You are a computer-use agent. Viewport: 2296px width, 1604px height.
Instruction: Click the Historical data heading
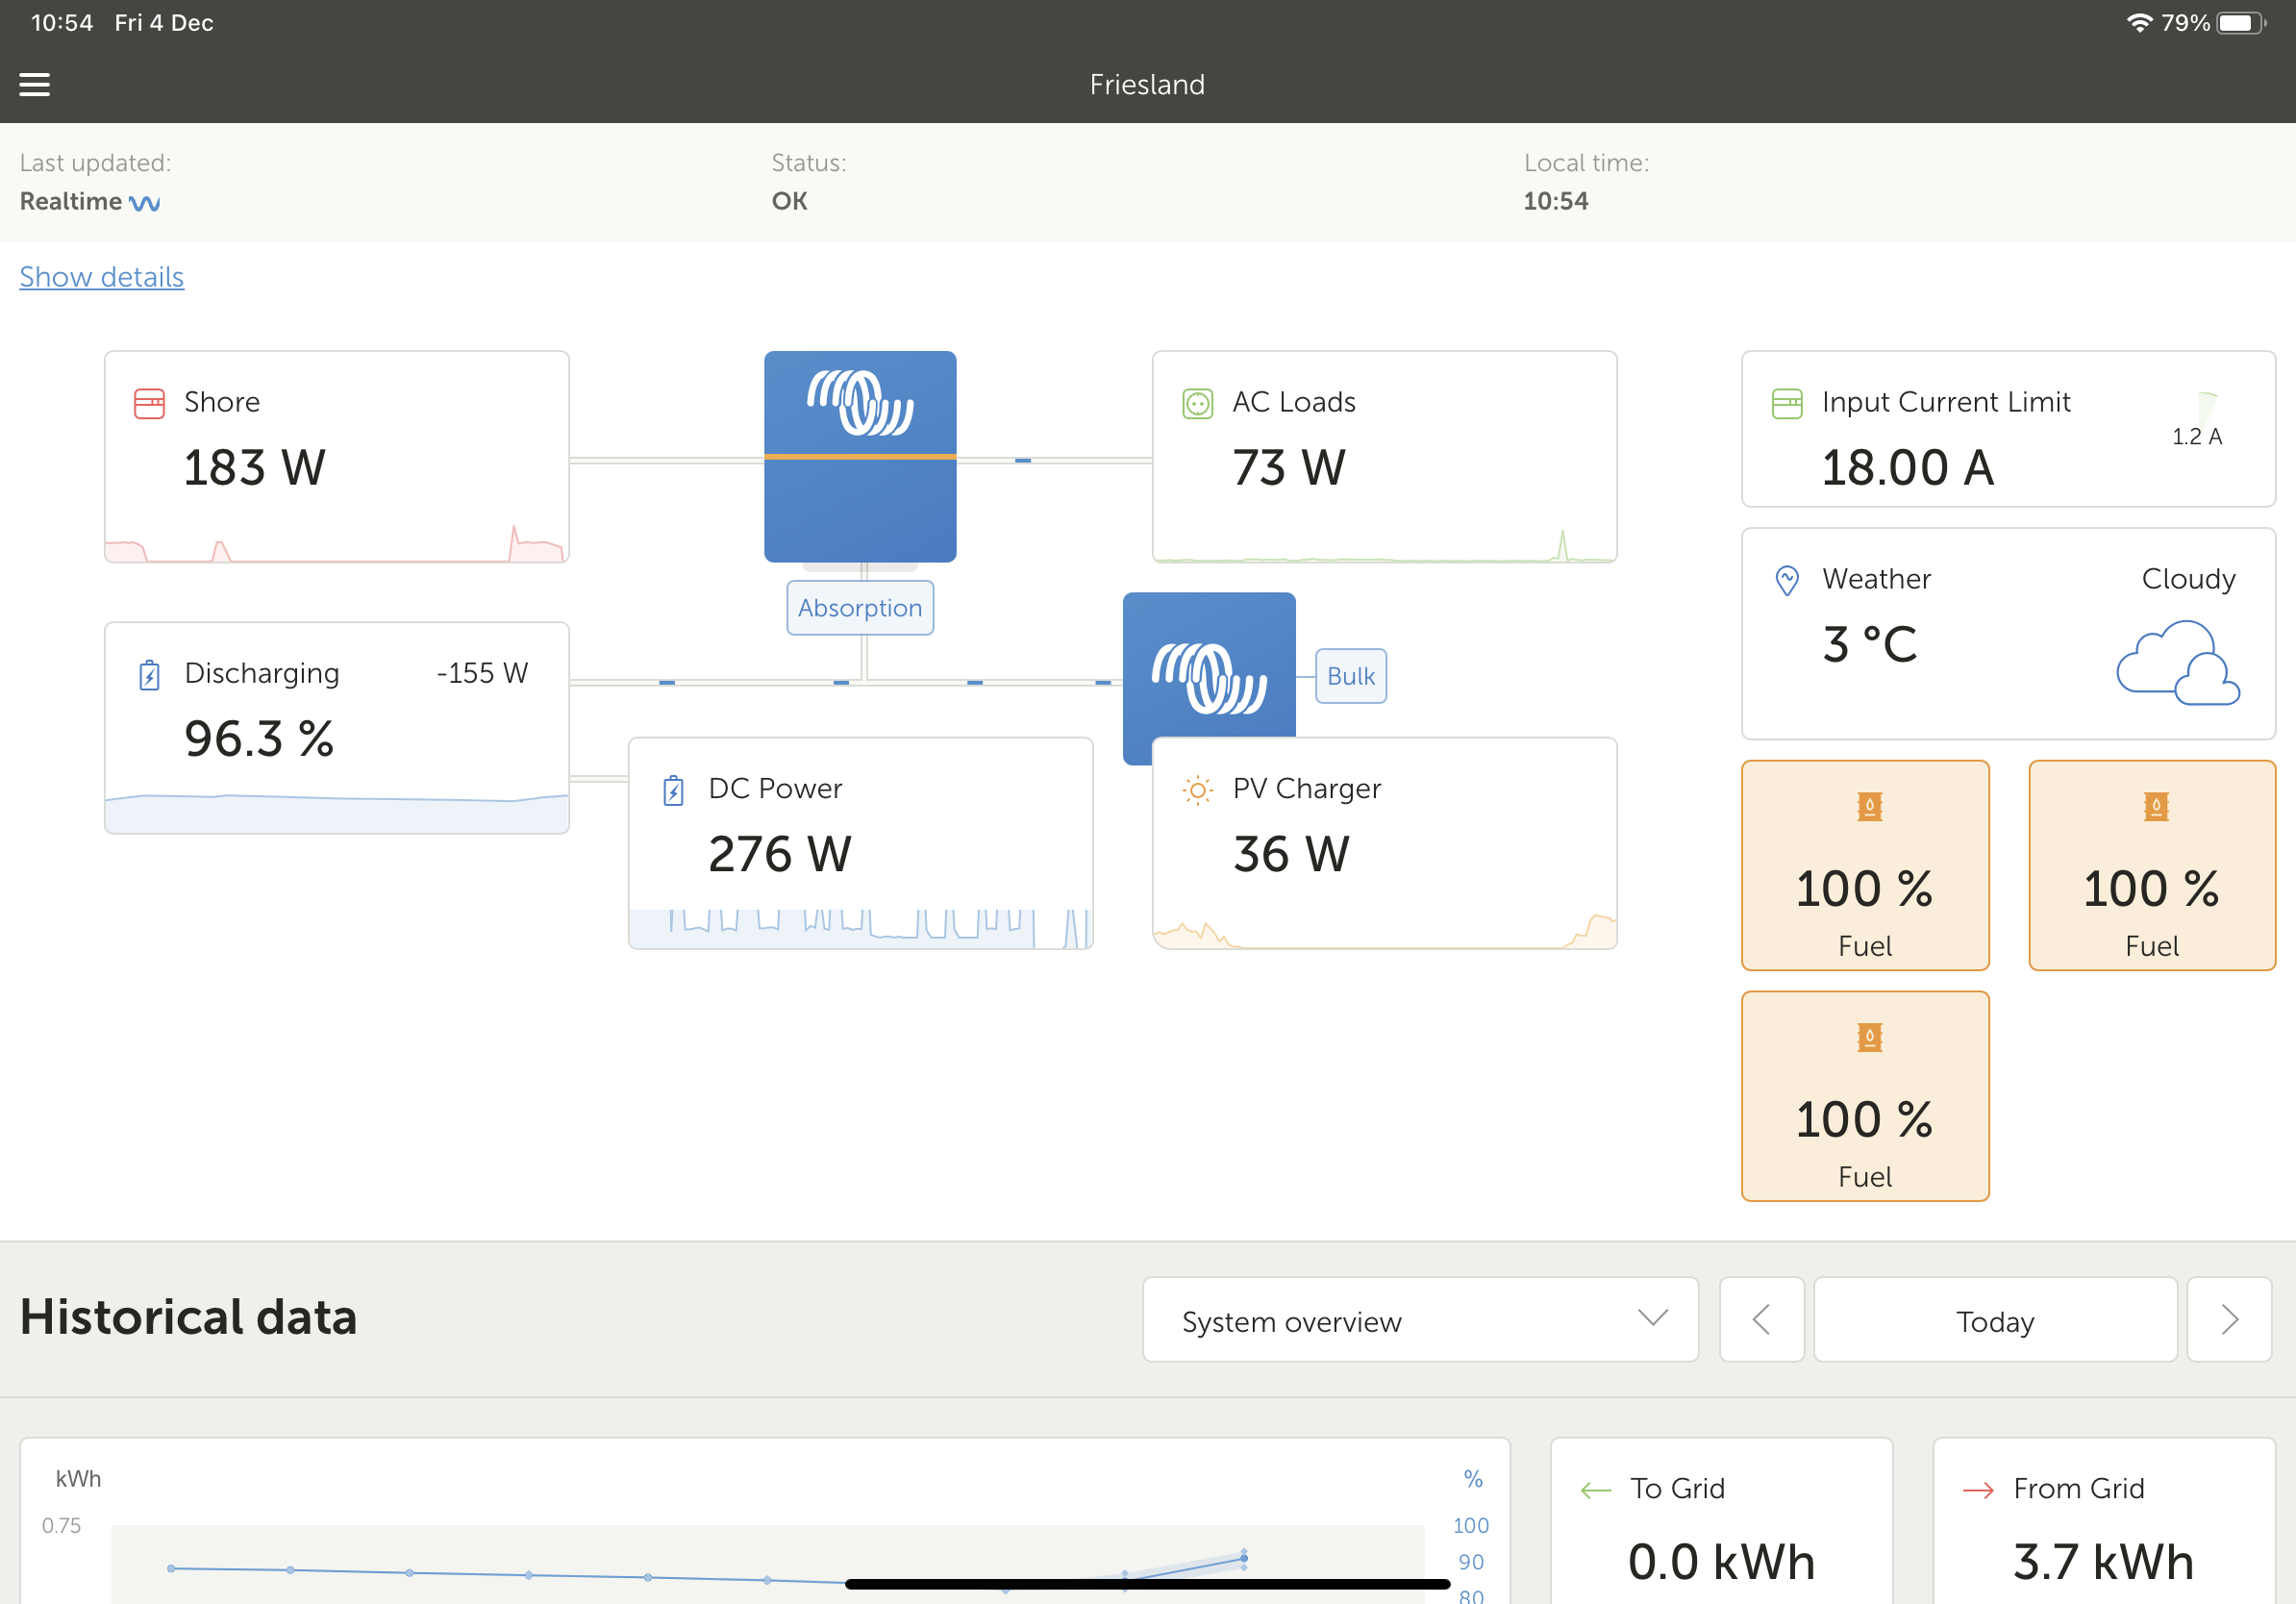pos(188,1318)
